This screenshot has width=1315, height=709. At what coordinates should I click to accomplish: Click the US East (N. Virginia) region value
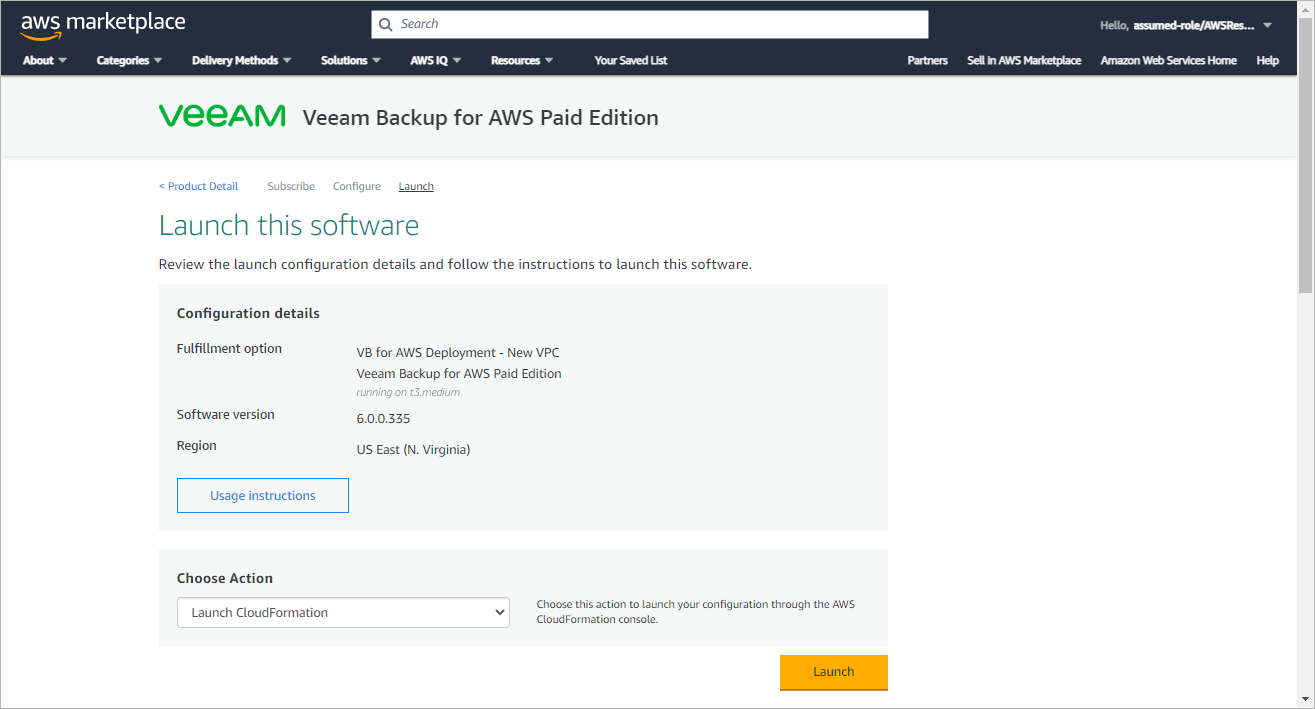[x=413, y=449]
